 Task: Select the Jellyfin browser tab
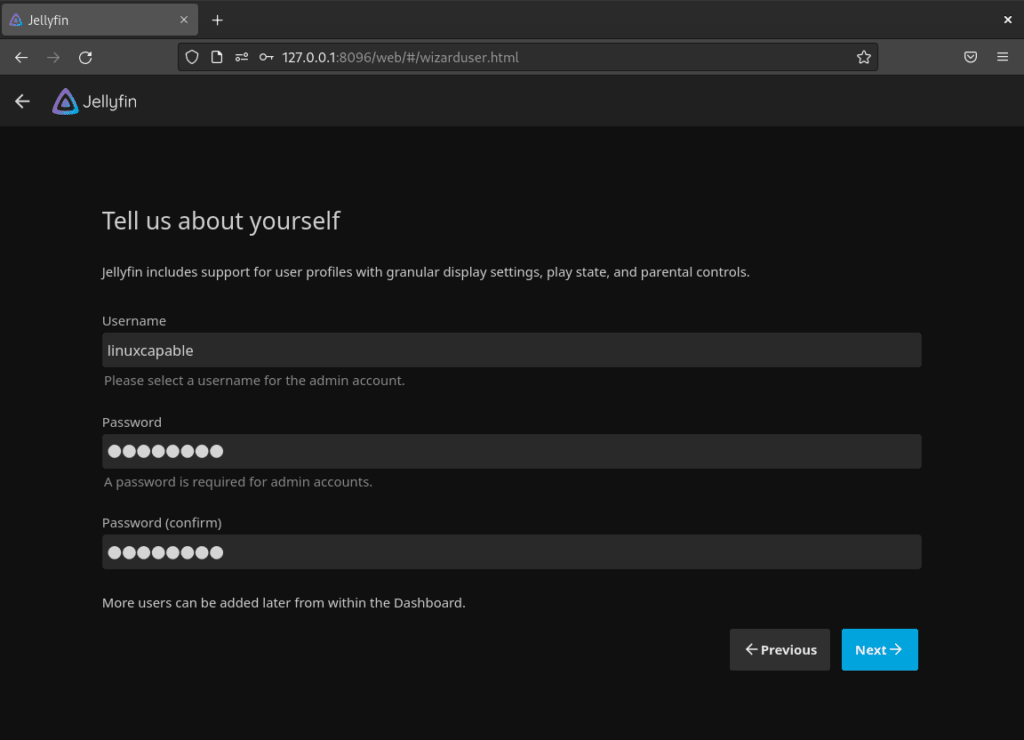[90, 20]
